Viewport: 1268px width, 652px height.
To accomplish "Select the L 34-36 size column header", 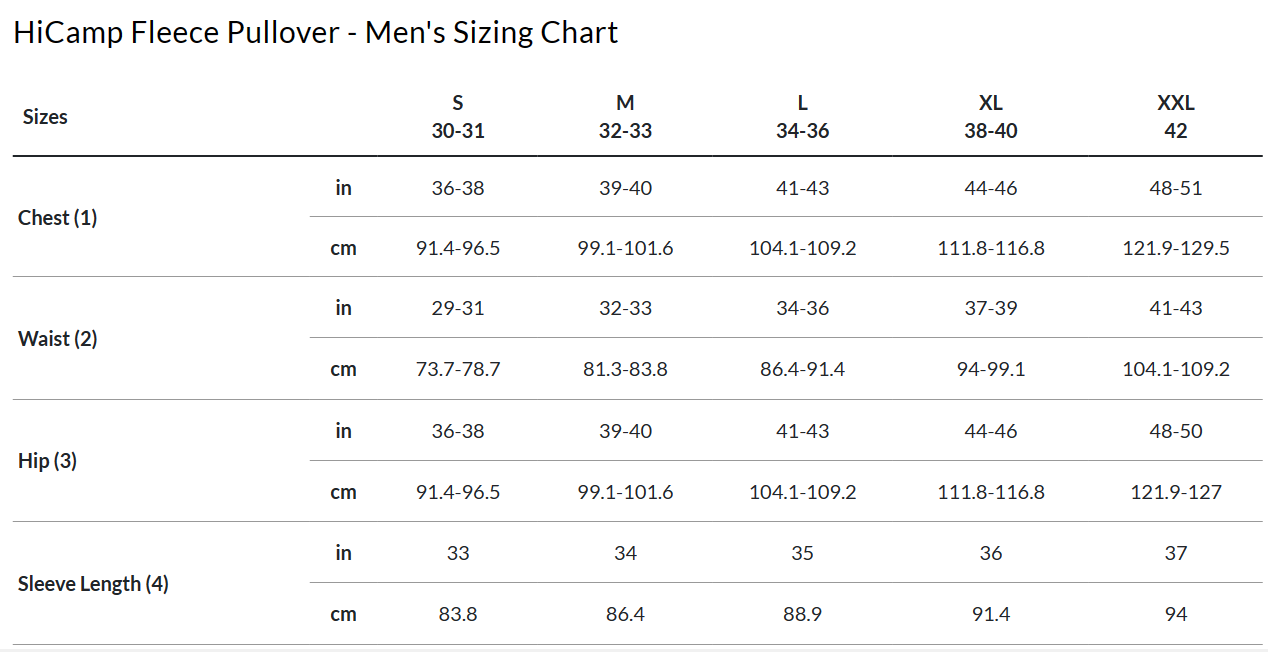I will [802, 117].
